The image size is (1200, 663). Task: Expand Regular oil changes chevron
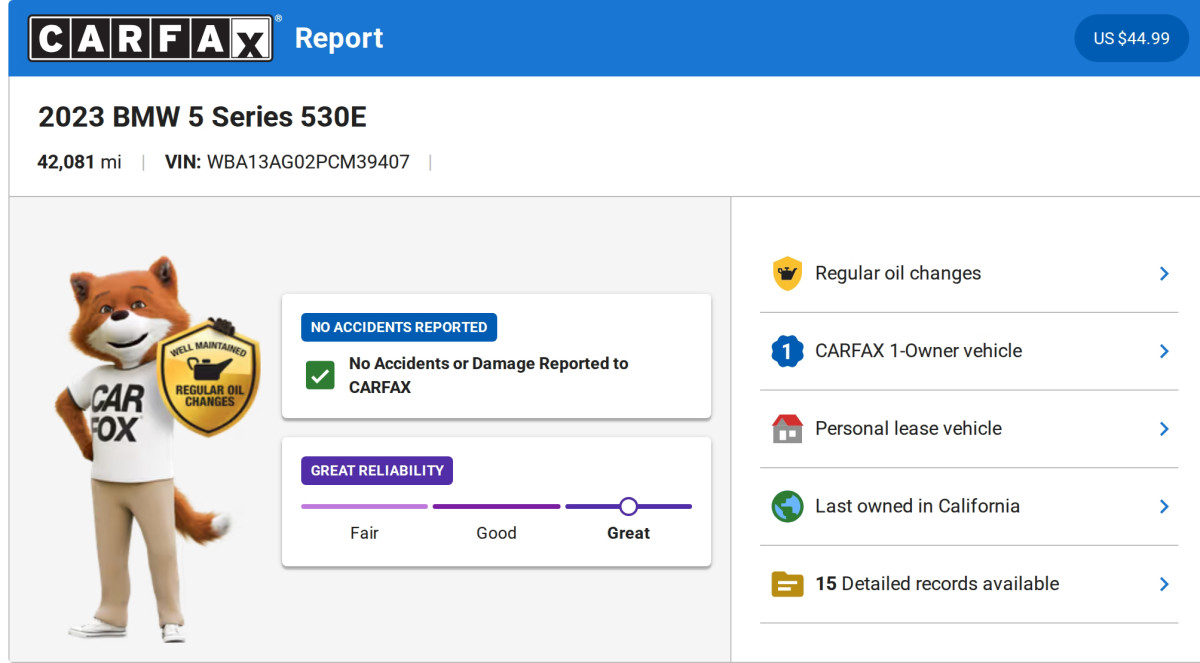point(1164,273)
